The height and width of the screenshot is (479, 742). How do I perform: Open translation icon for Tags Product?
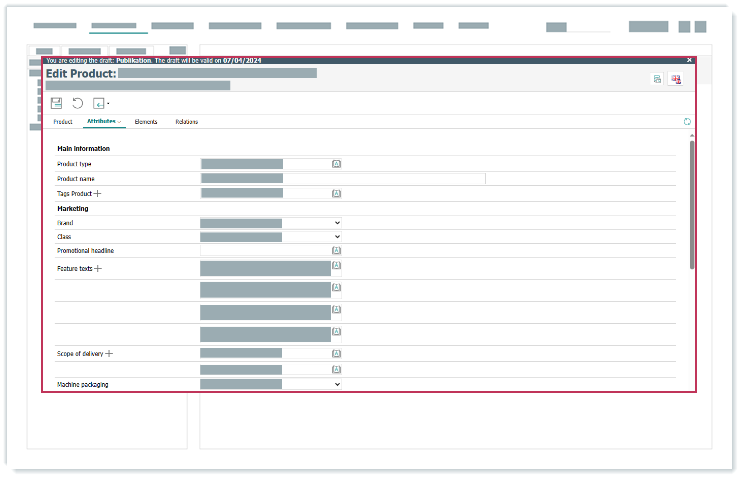337,193
